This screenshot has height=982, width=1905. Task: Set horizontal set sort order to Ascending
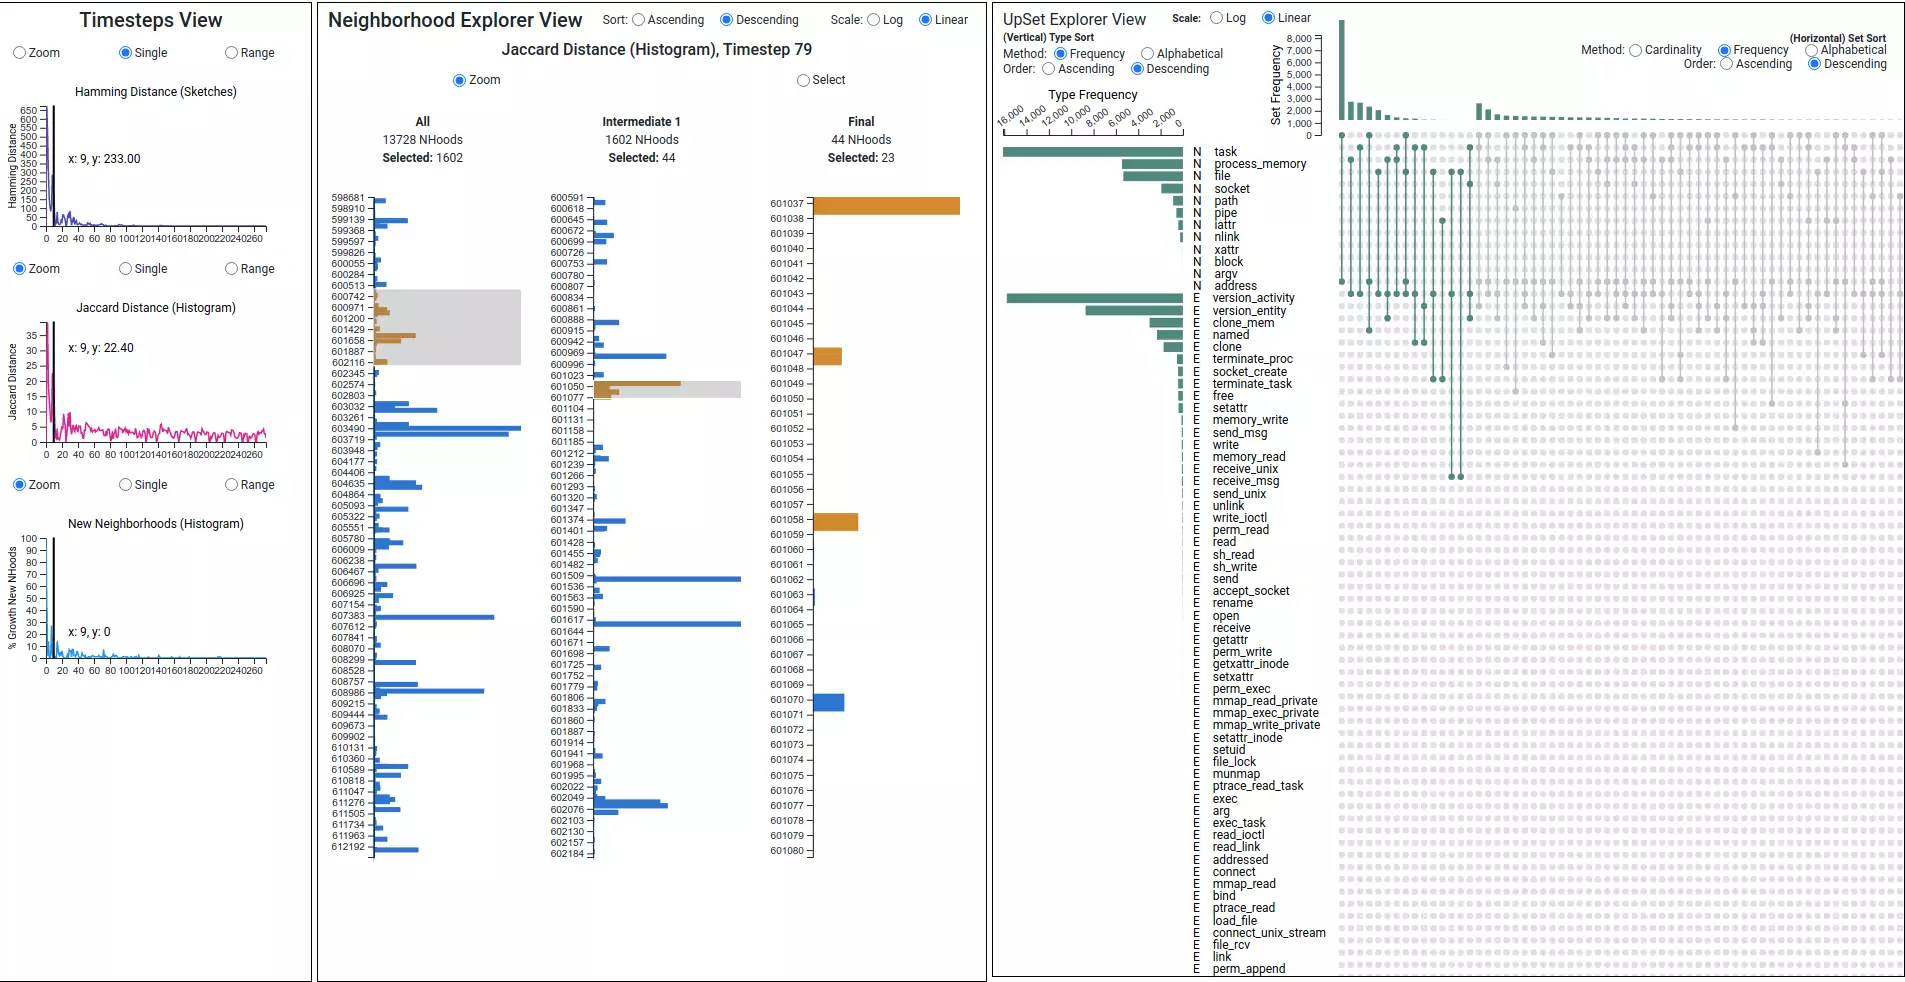[1726, 64]
